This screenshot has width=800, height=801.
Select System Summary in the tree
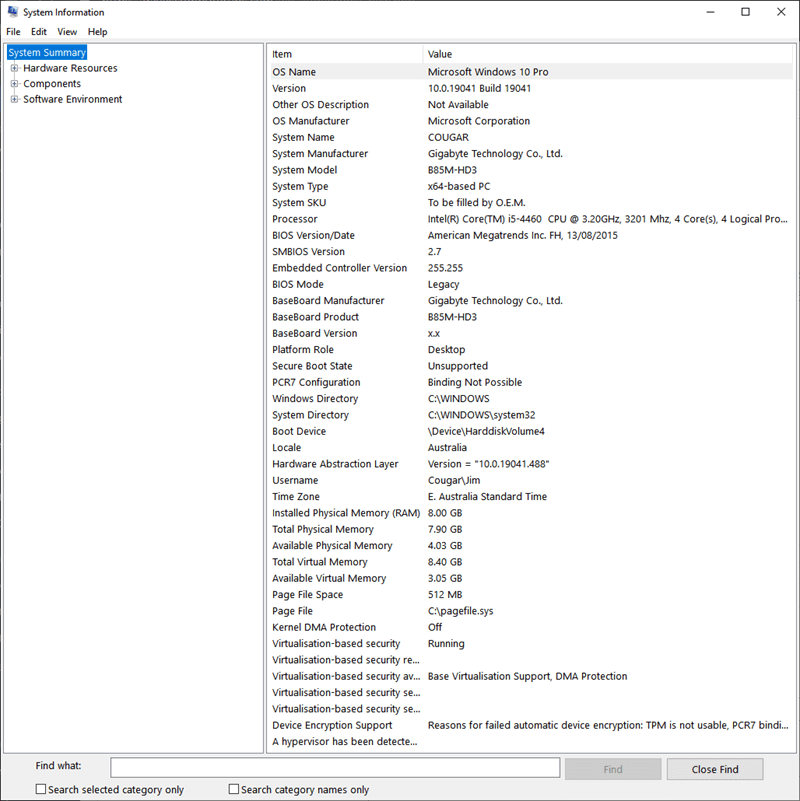coord(47,53)
